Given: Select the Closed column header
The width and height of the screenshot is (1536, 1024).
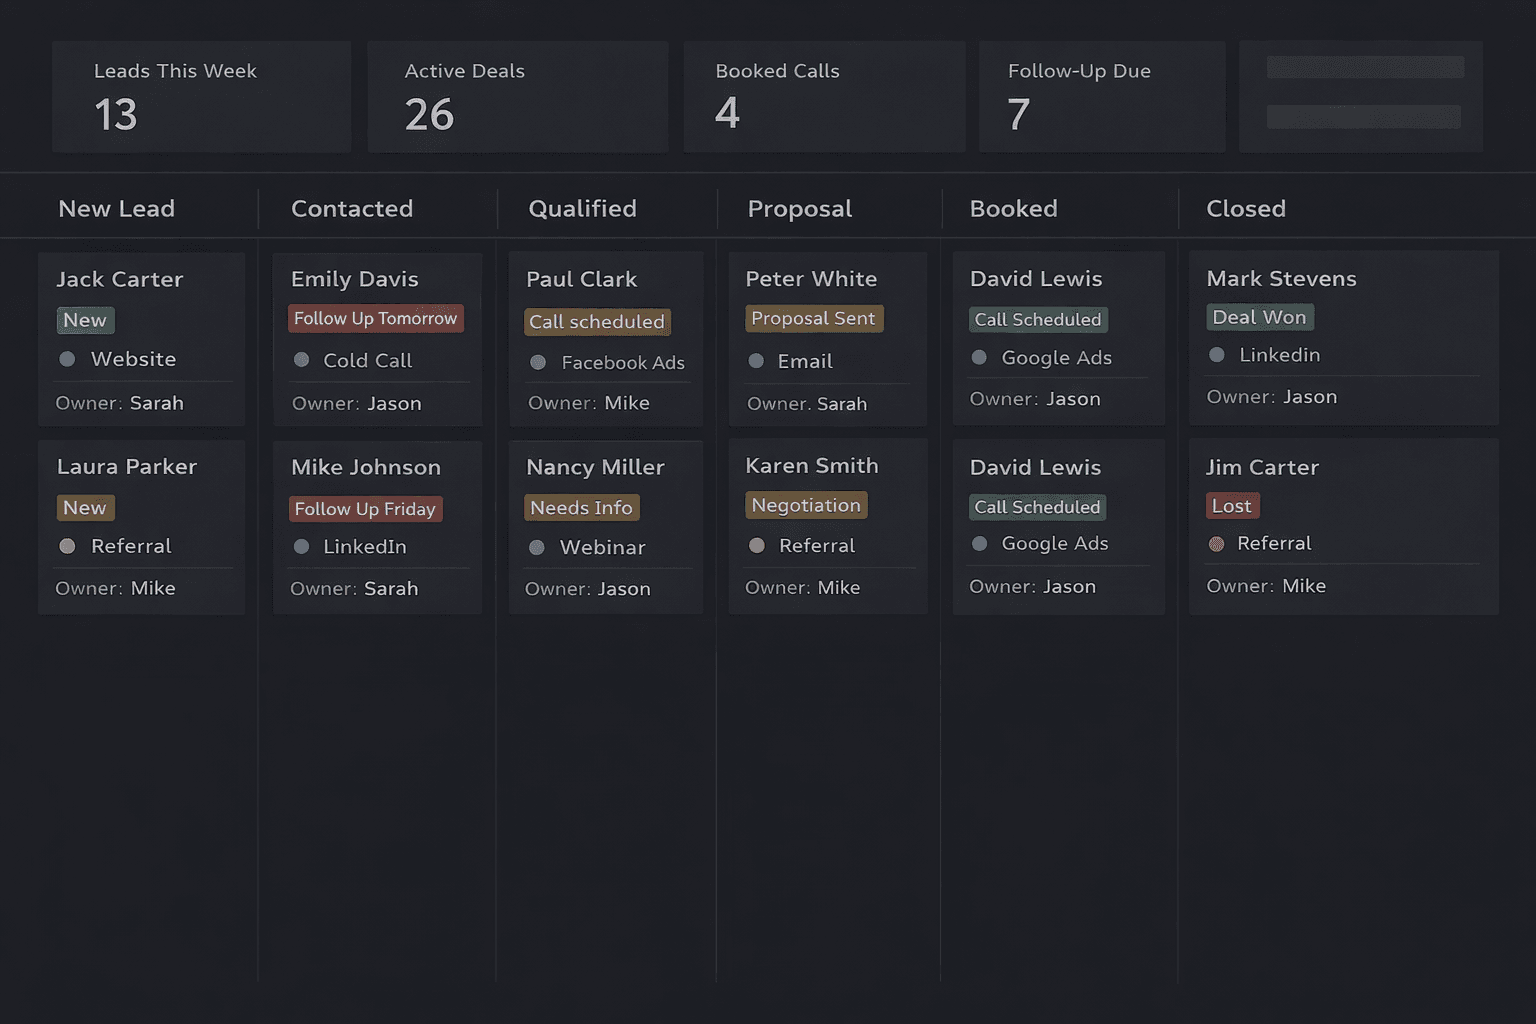Looking at the screenshot, I should pyautogui.click(x=1246, y=208).
